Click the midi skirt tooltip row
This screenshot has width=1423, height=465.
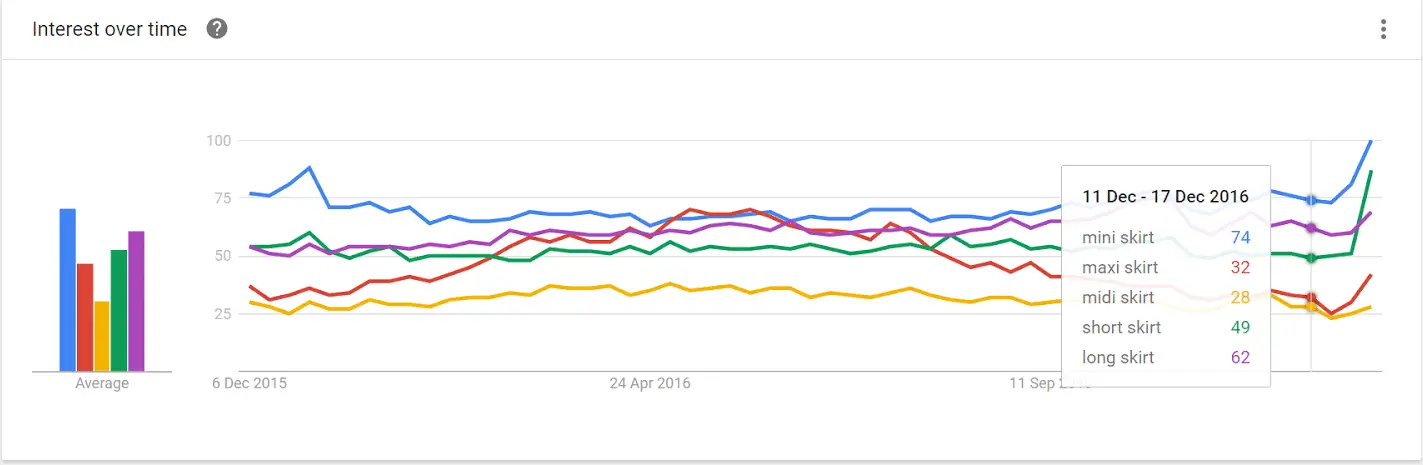click(1165, 297)
